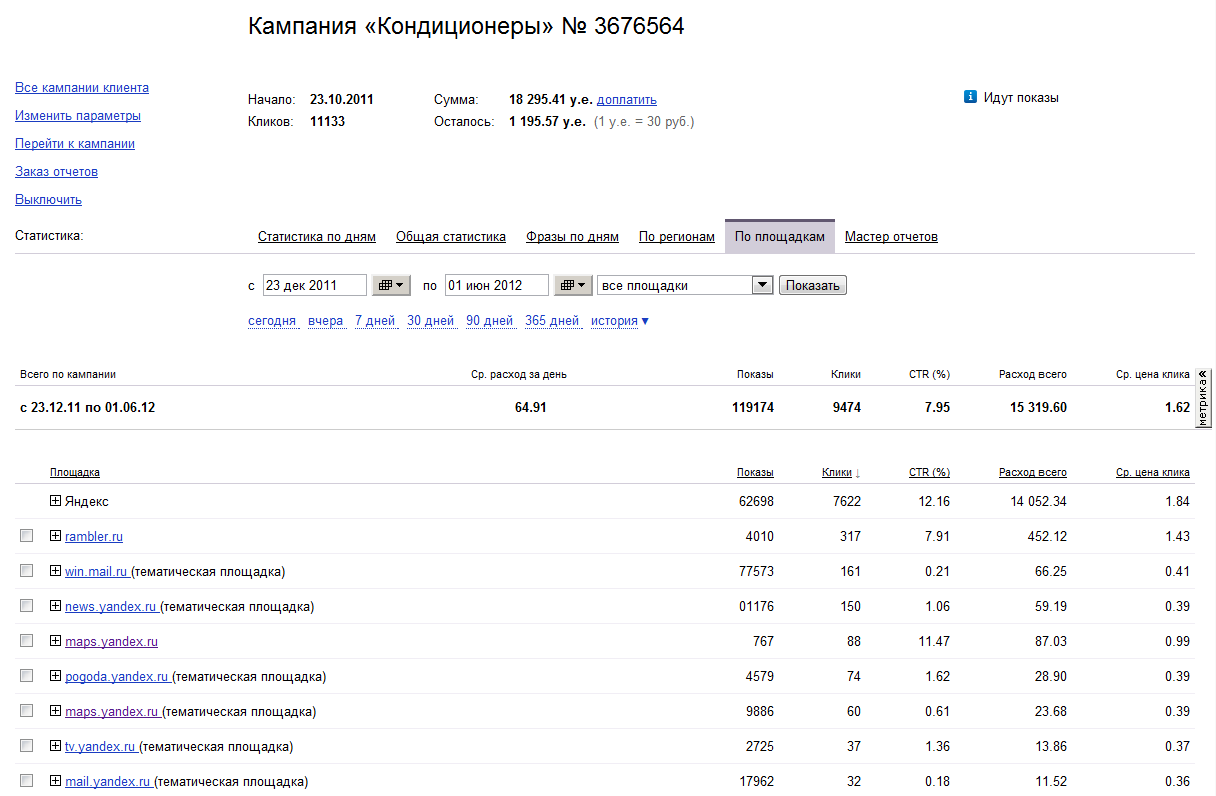
Task: Select the news.yandex.ru row checkbox
Action: click(26, 606)
